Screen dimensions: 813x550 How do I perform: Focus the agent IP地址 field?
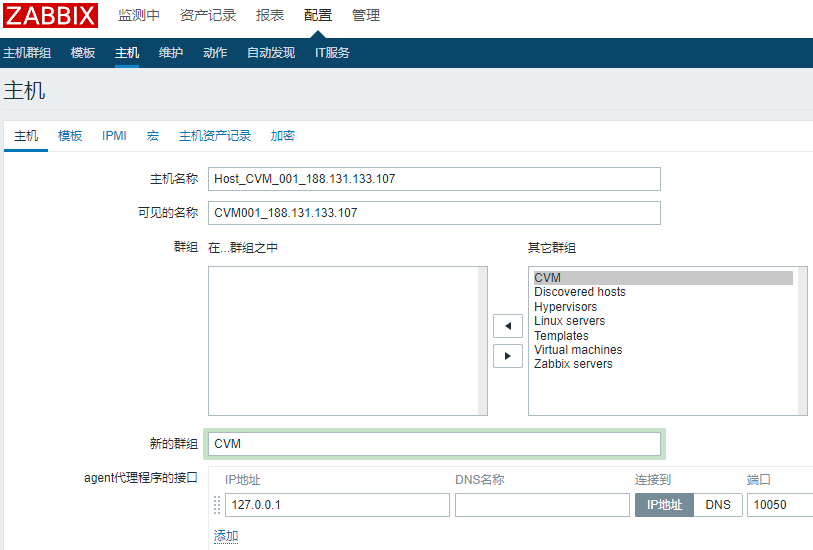(x=337, y=505)
